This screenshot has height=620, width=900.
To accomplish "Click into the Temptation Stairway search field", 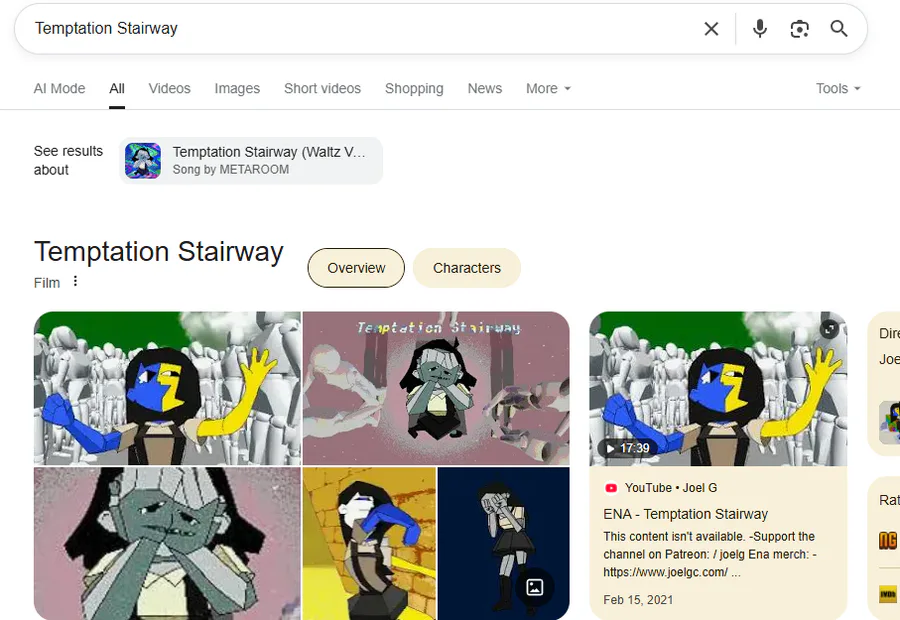I will coord(362,29).
